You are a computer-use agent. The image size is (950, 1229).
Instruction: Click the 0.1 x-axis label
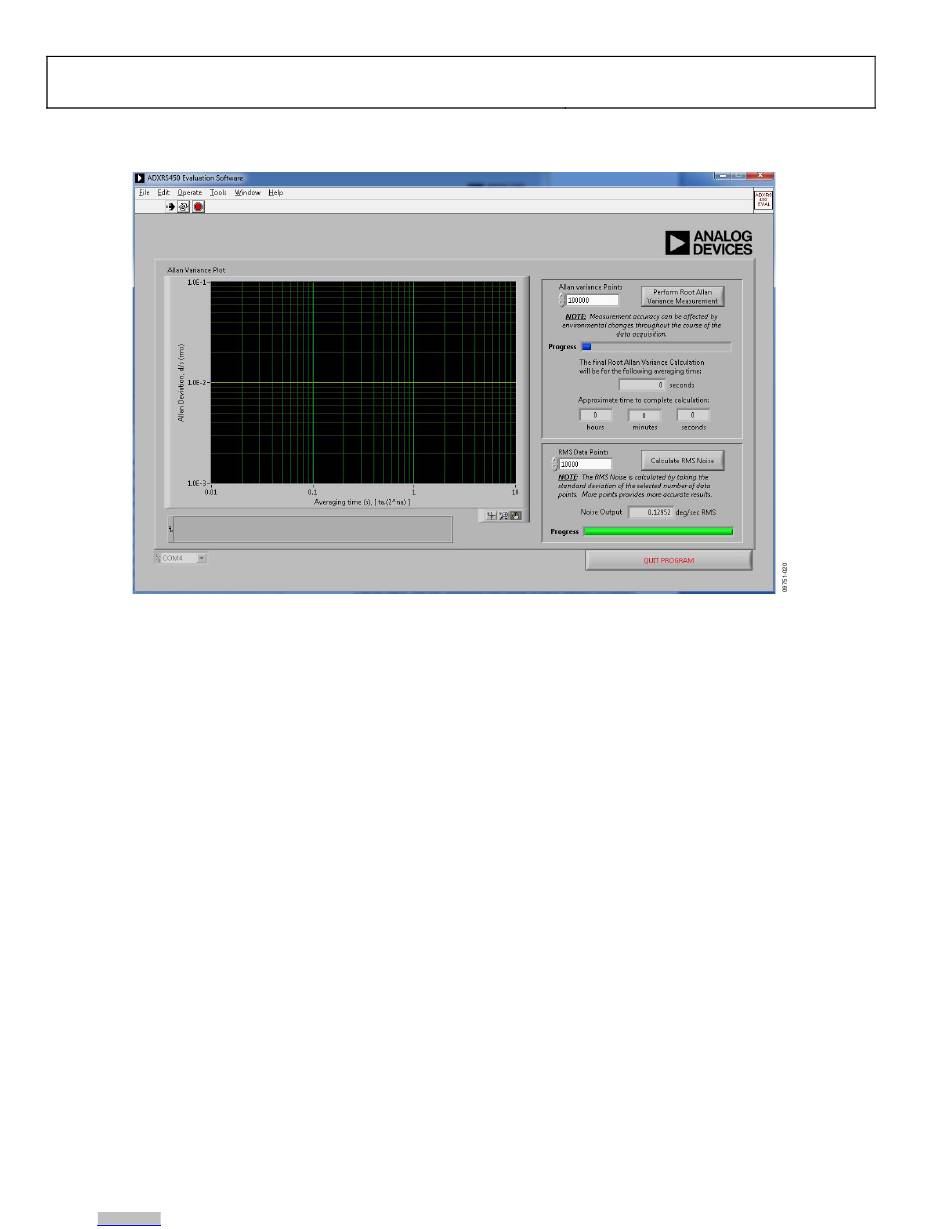coord(313,492)
